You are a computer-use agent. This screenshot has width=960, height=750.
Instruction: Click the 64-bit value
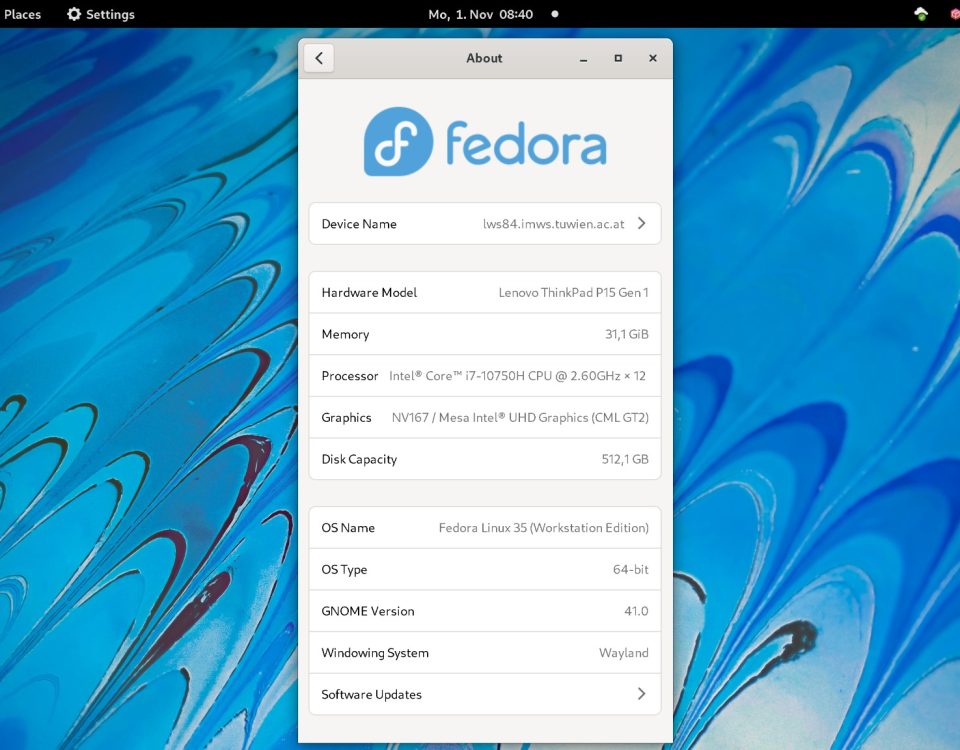(x=631, y=569)
